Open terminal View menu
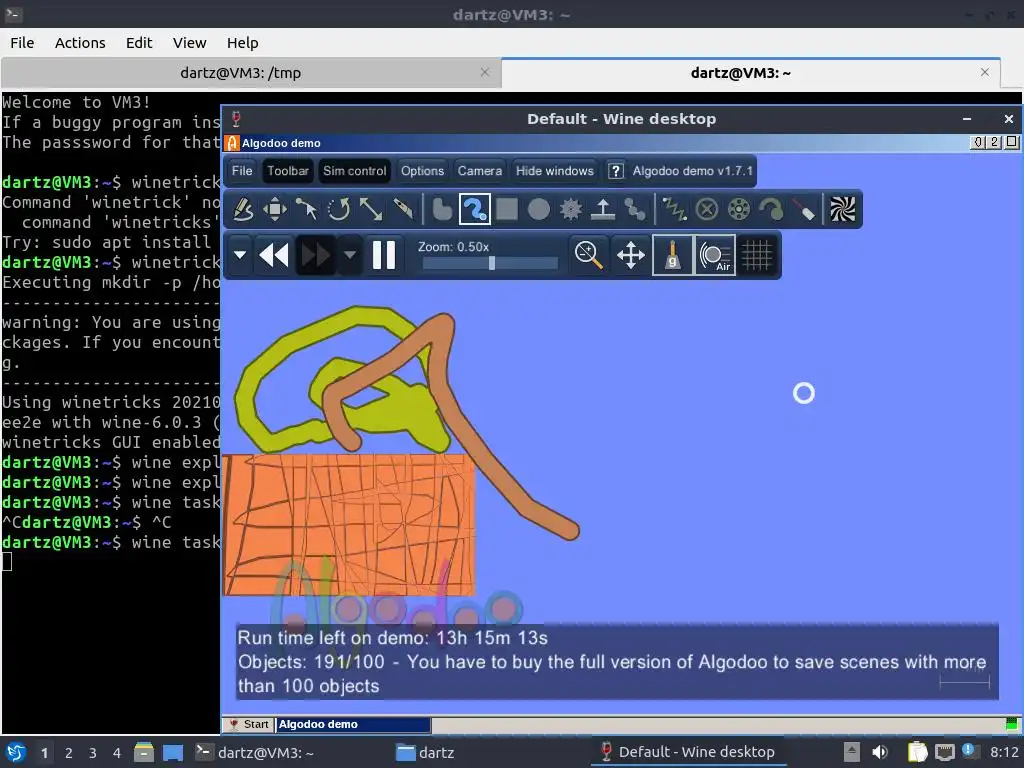Image resolution: width=1024 pixels, height=768 pixels. 189,42
